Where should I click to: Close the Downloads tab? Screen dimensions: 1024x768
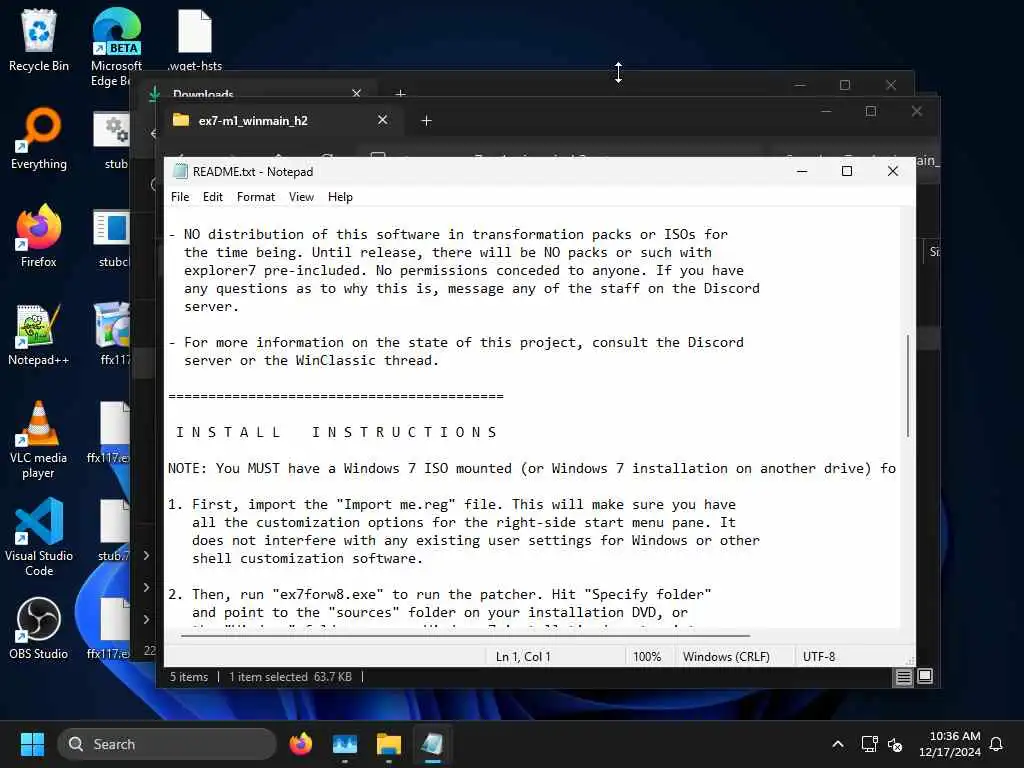357,93
